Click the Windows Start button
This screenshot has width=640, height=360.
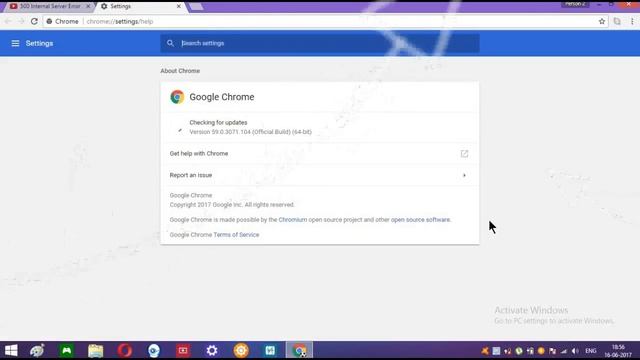click(x=11, y=351)
